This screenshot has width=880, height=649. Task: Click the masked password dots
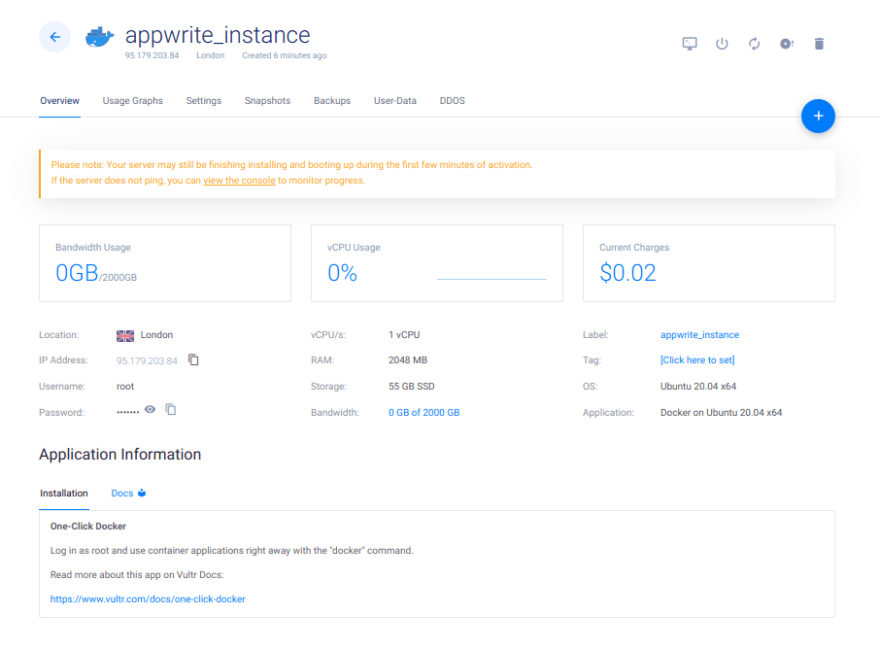click(x=127, y=413)
